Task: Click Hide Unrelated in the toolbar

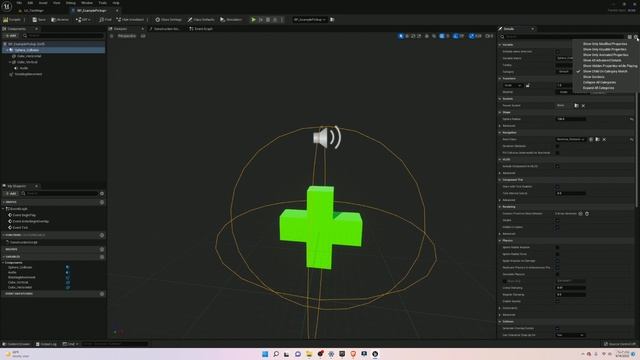Action: click(130, 20)
